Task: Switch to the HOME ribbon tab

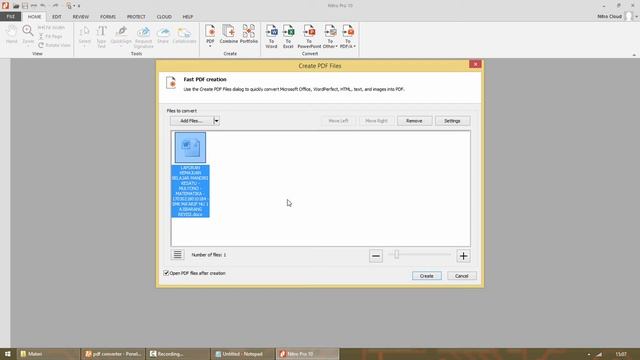Action: pyautogui.click(x=34, y=17)
